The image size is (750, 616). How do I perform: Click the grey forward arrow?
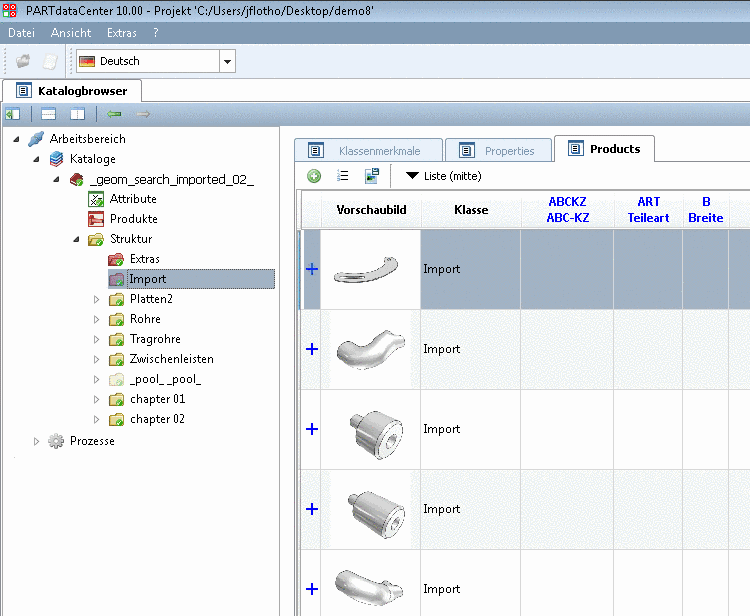tap(143, 114)
